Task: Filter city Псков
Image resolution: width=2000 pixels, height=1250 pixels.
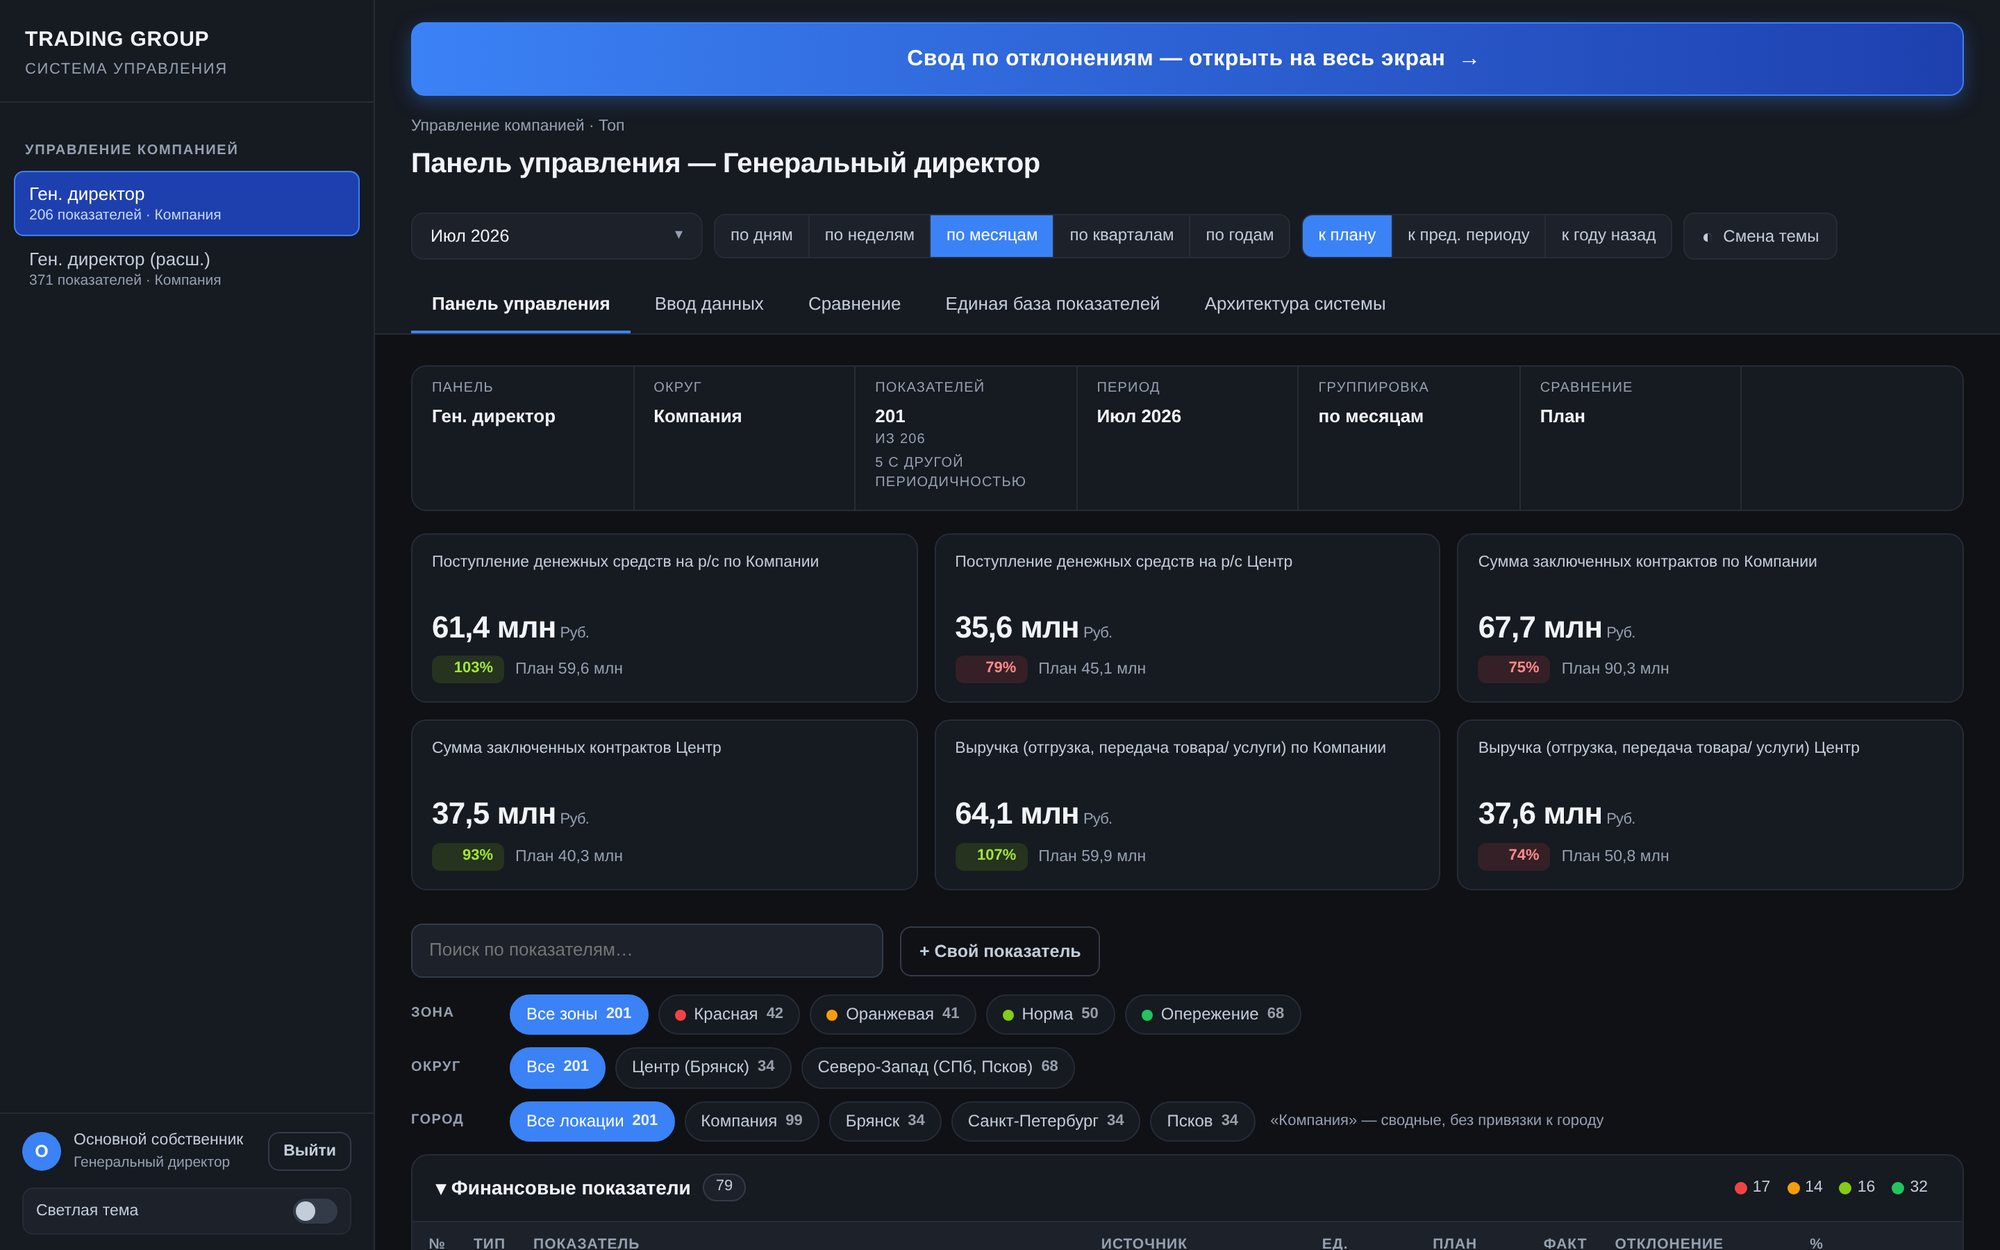Action: click(x=1202, y=1121)
